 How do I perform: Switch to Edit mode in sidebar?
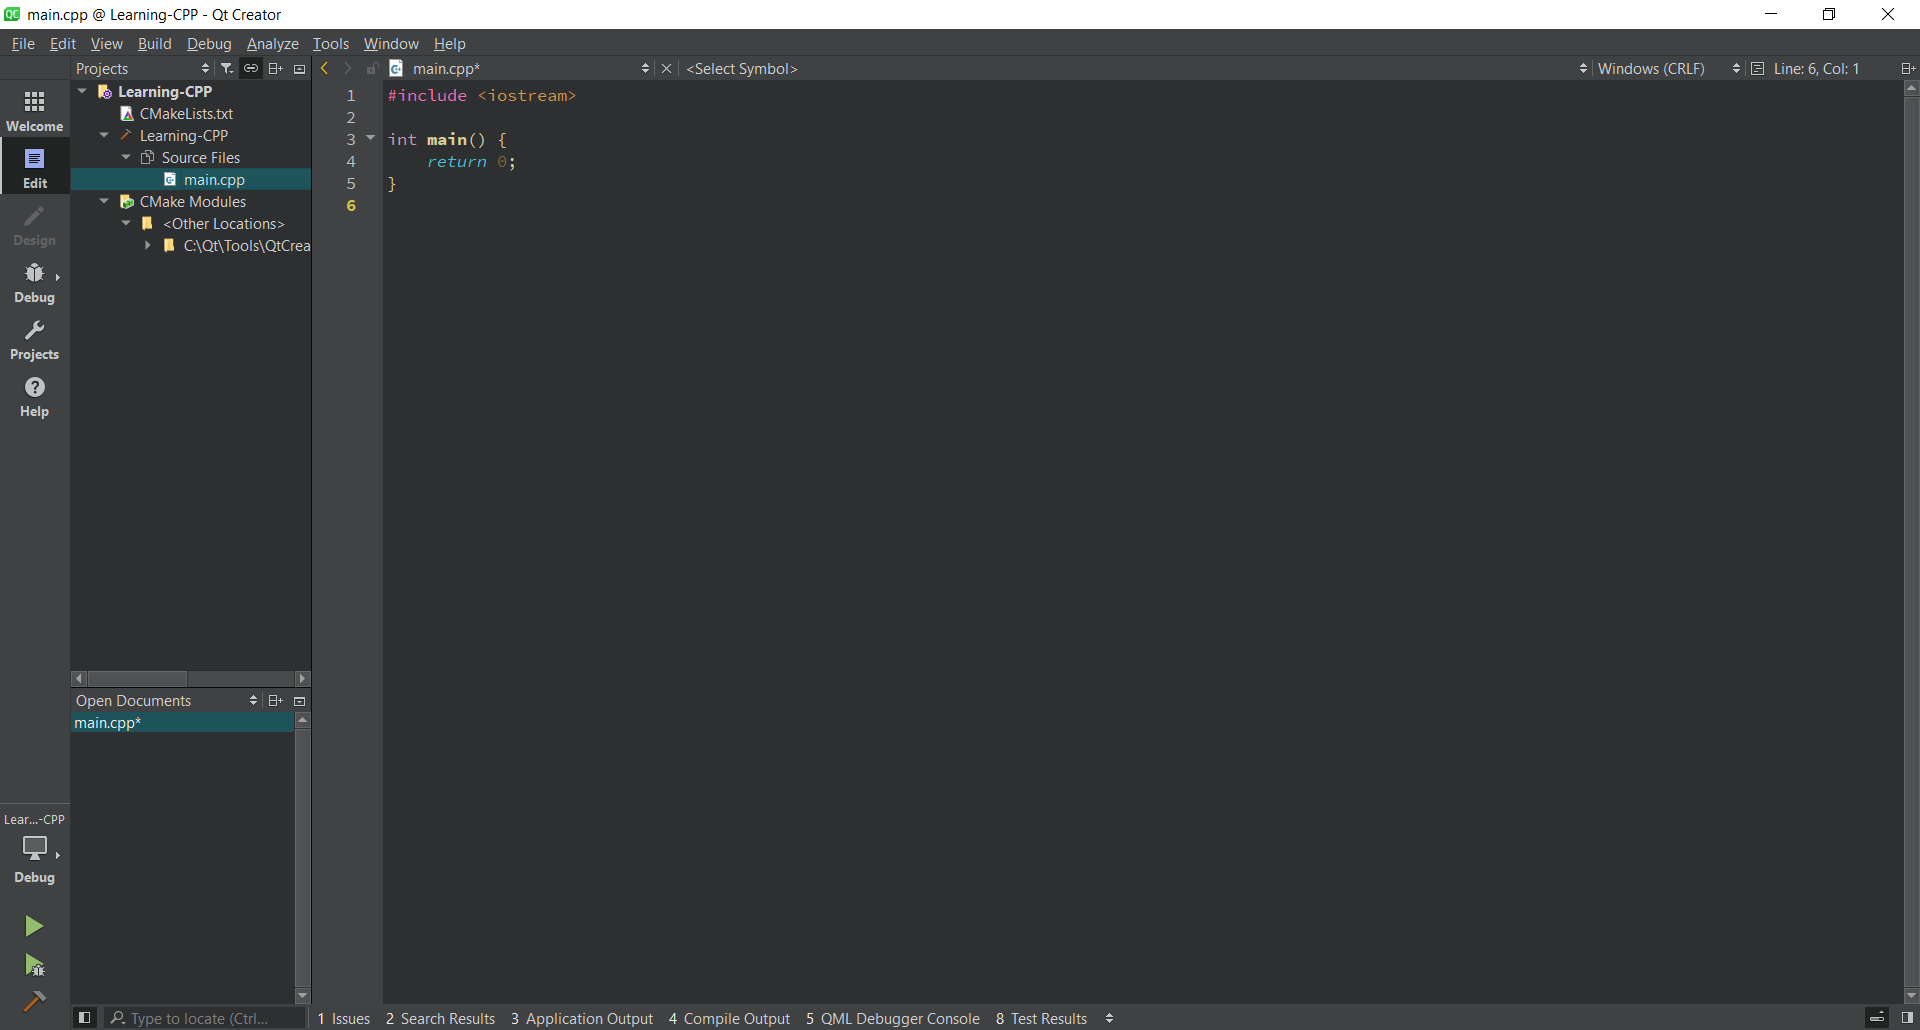pos(35,167)
